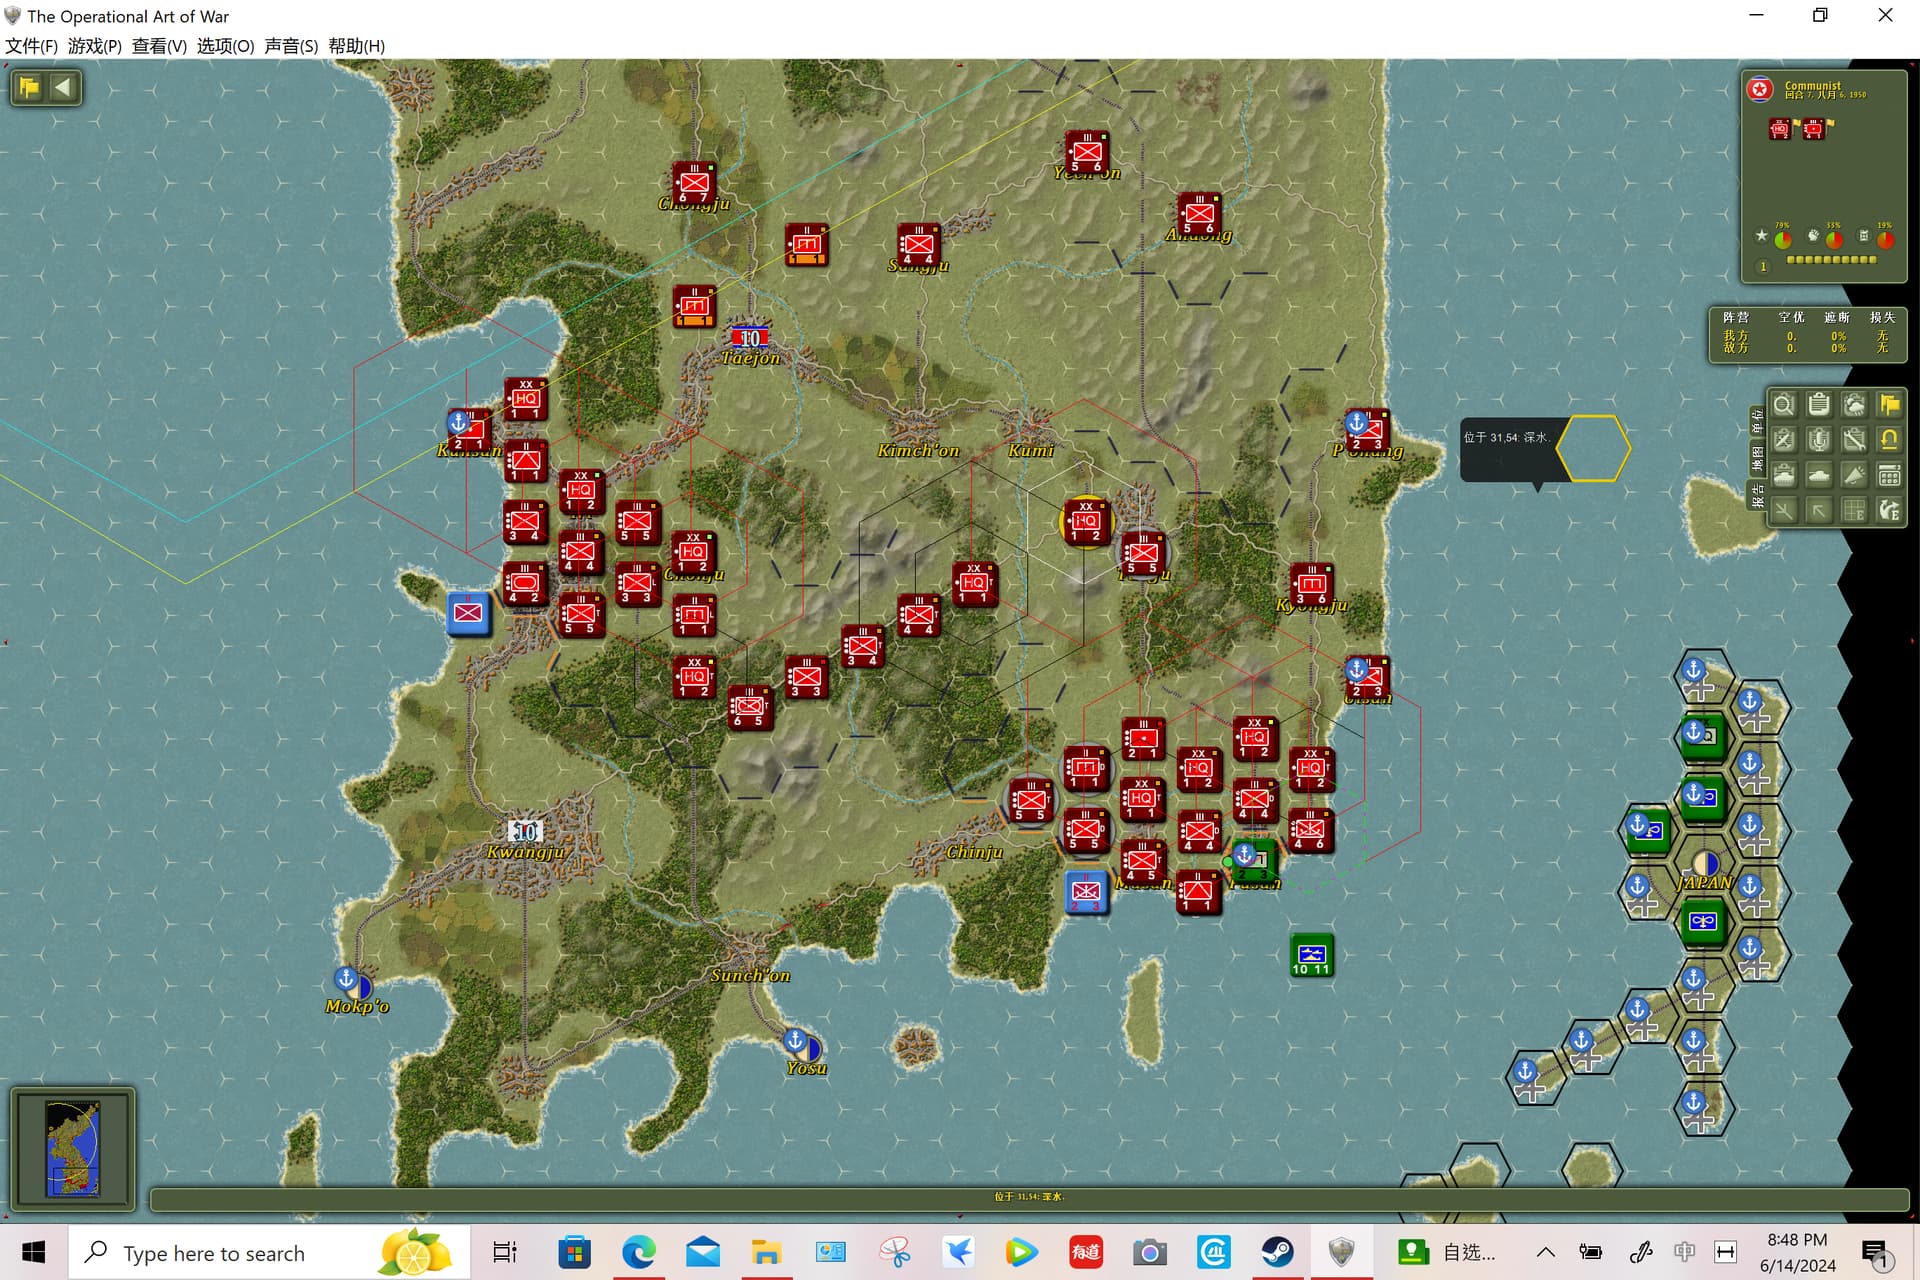Viewport: 1920px width, 1280px height.
Task: Open the tank clipboard inventory icon
Action: pyautogui.click(x=1783, y=475)
